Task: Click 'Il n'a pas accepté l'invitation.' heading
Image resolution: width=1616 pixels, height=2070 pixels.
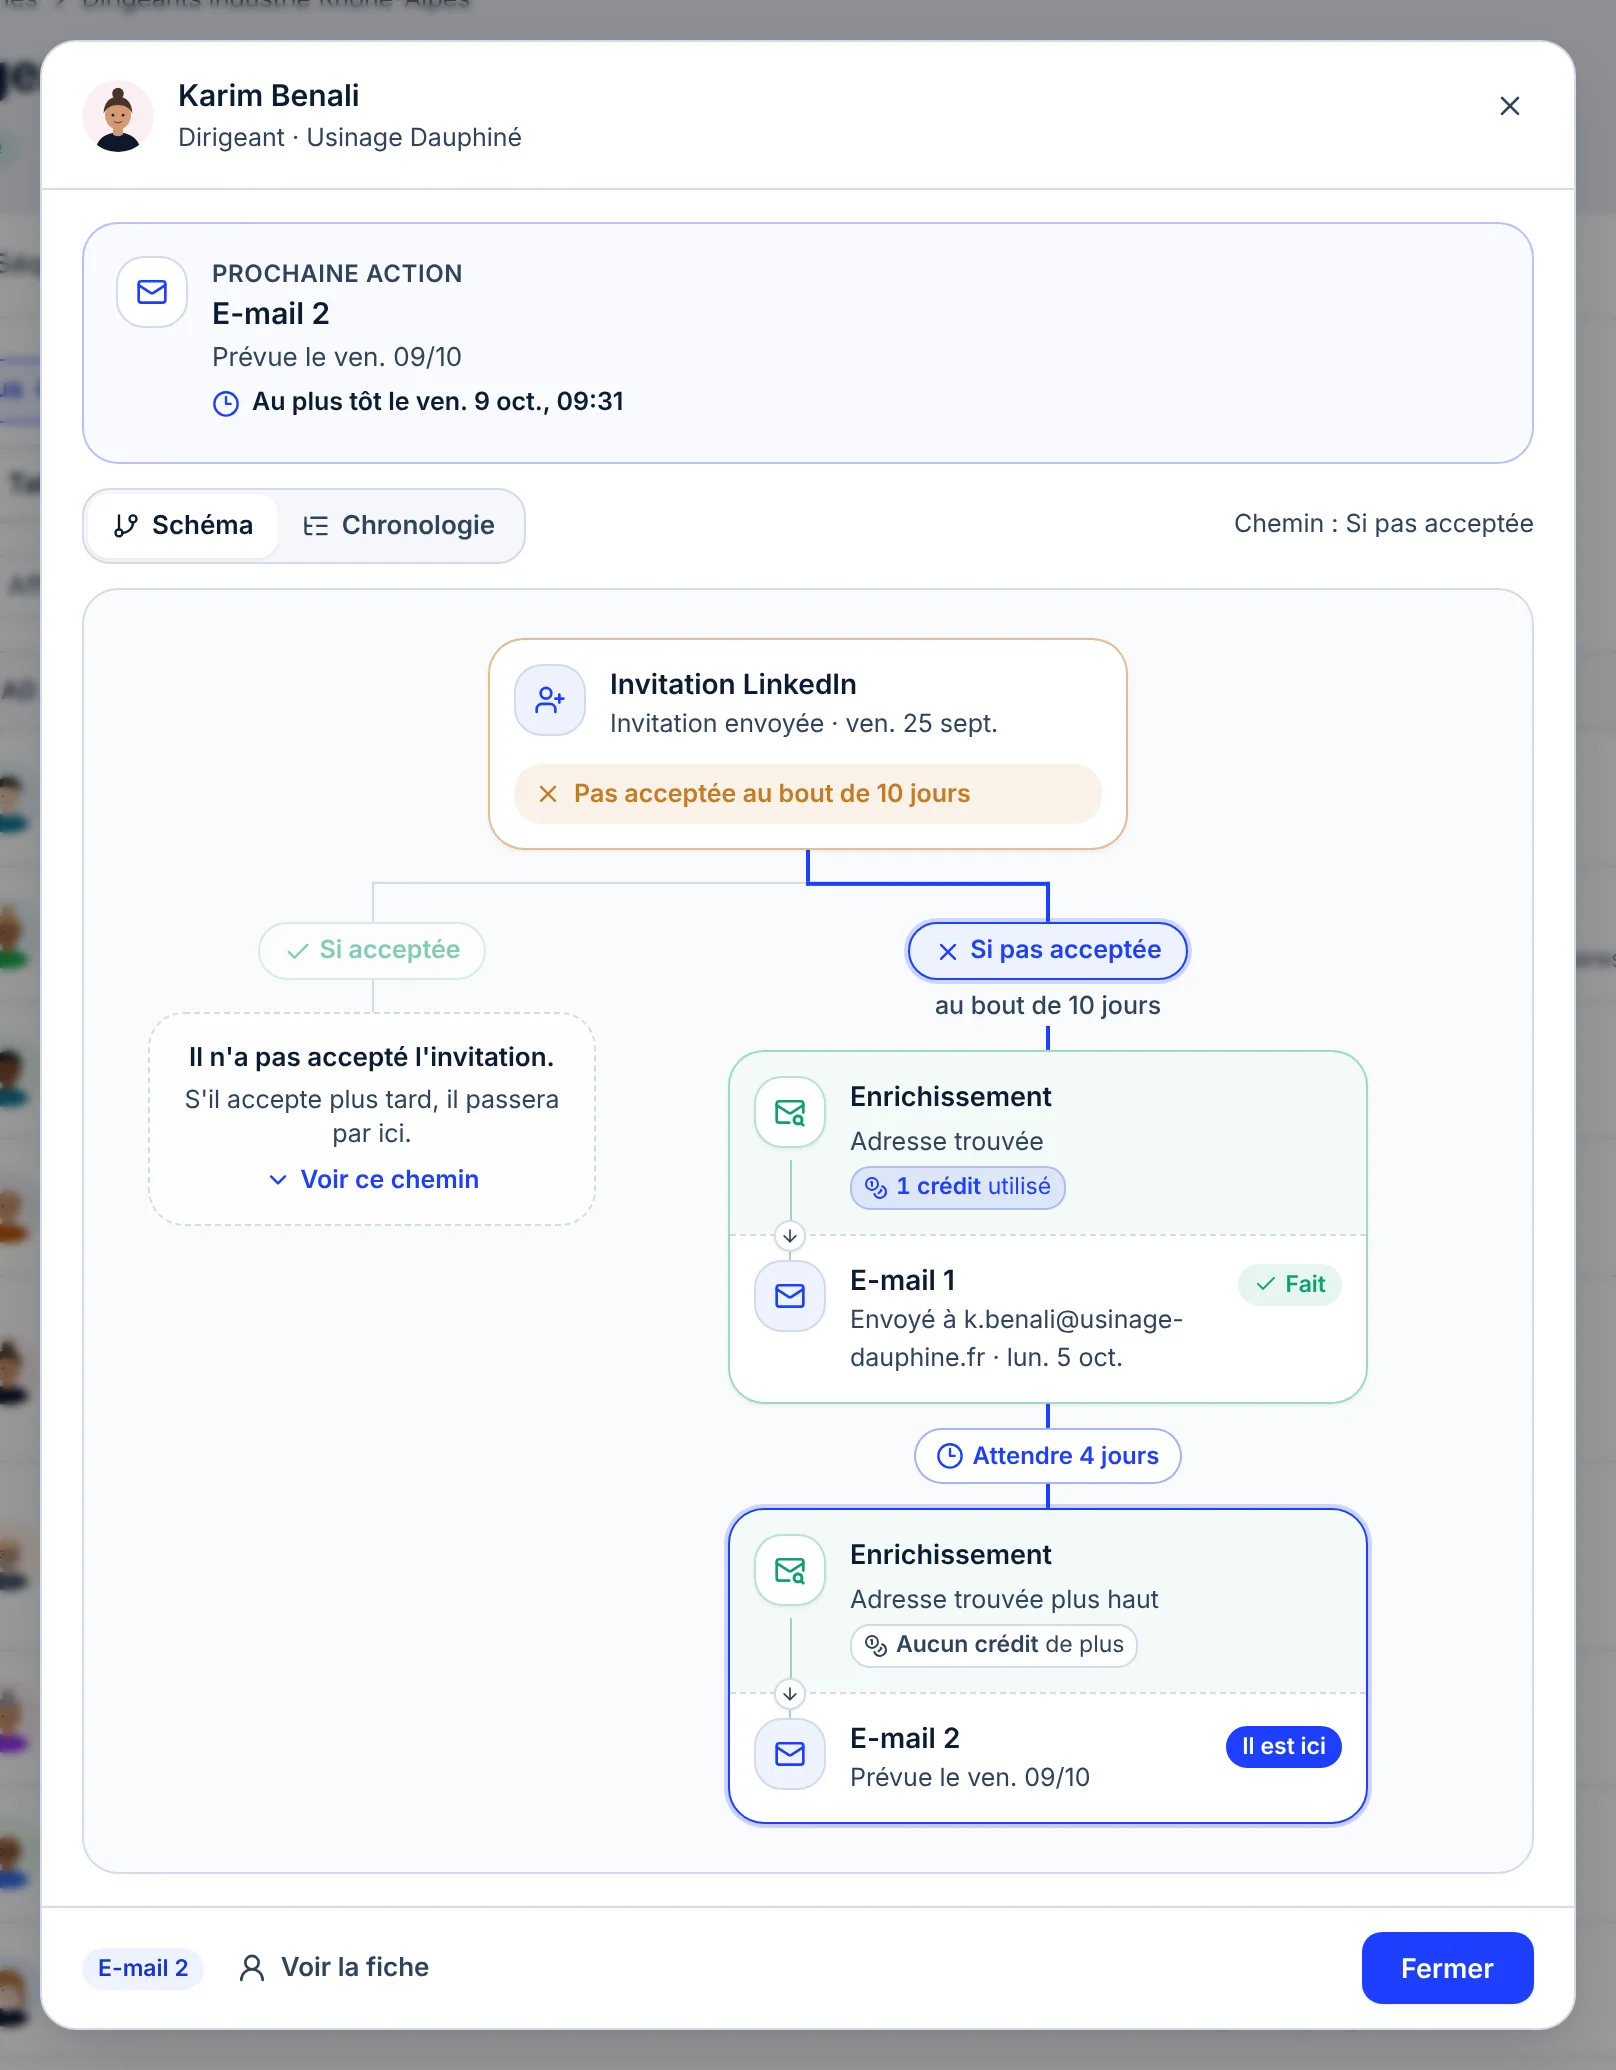Action: coord(372,1058)
